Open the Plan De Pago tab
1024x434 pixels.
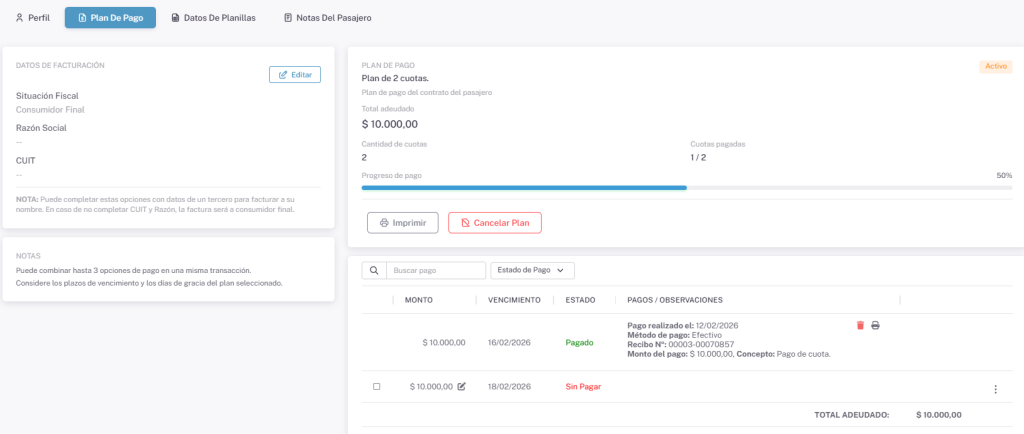pyautogui.click(x=110, y=18)
